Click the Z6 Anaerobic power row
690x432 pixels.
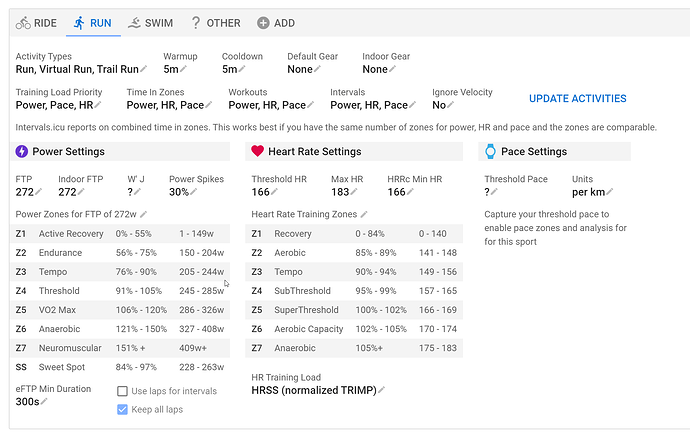point(120,329)
